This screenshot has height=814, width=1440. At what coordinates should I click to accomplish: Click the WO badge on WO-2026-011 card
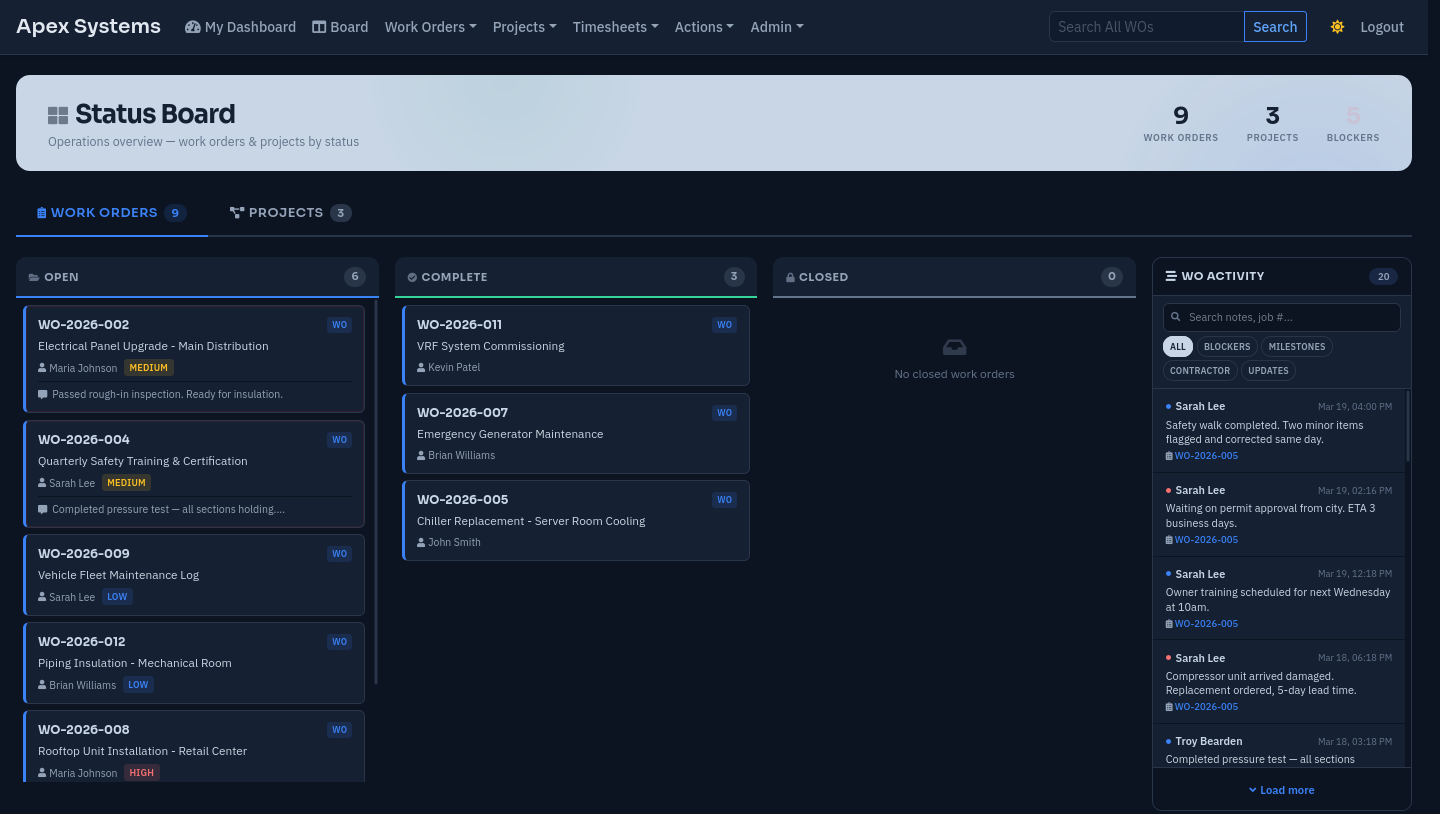[724, 325]
